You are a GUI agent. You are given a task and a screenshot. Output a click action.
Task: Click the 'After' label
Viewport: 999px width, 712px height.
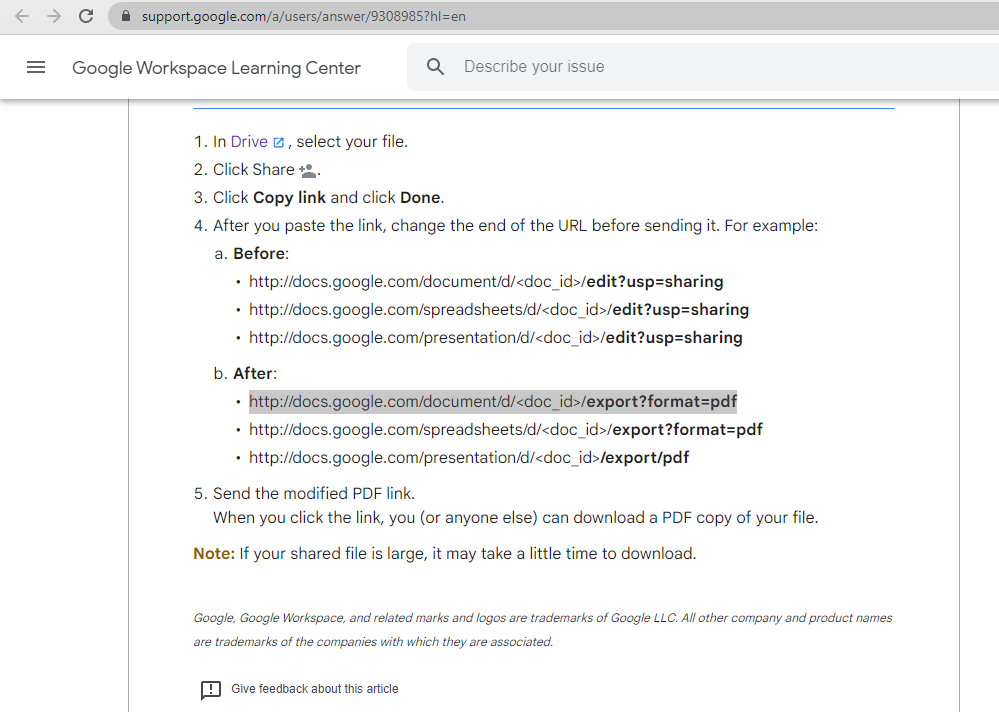tap(254, 373)
